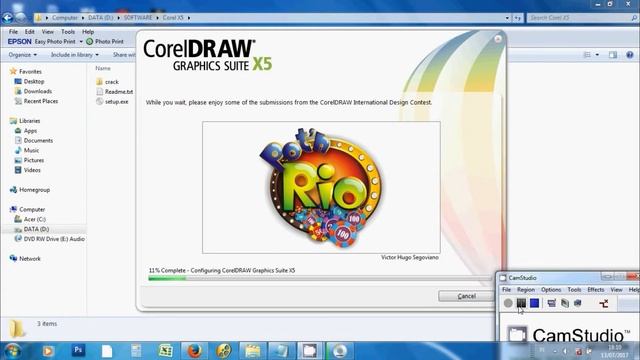Click DATA (D:) in the address breadcrumb

(100, 18)
